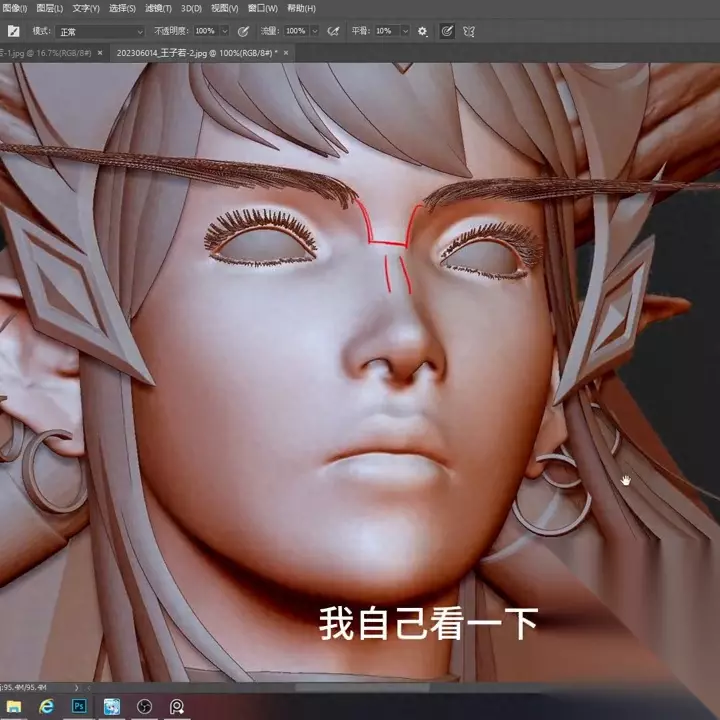Close the 202306014_王子若-2.jpg tab
720x720 pixels.
pyautogui.click(x=286, y=53)
